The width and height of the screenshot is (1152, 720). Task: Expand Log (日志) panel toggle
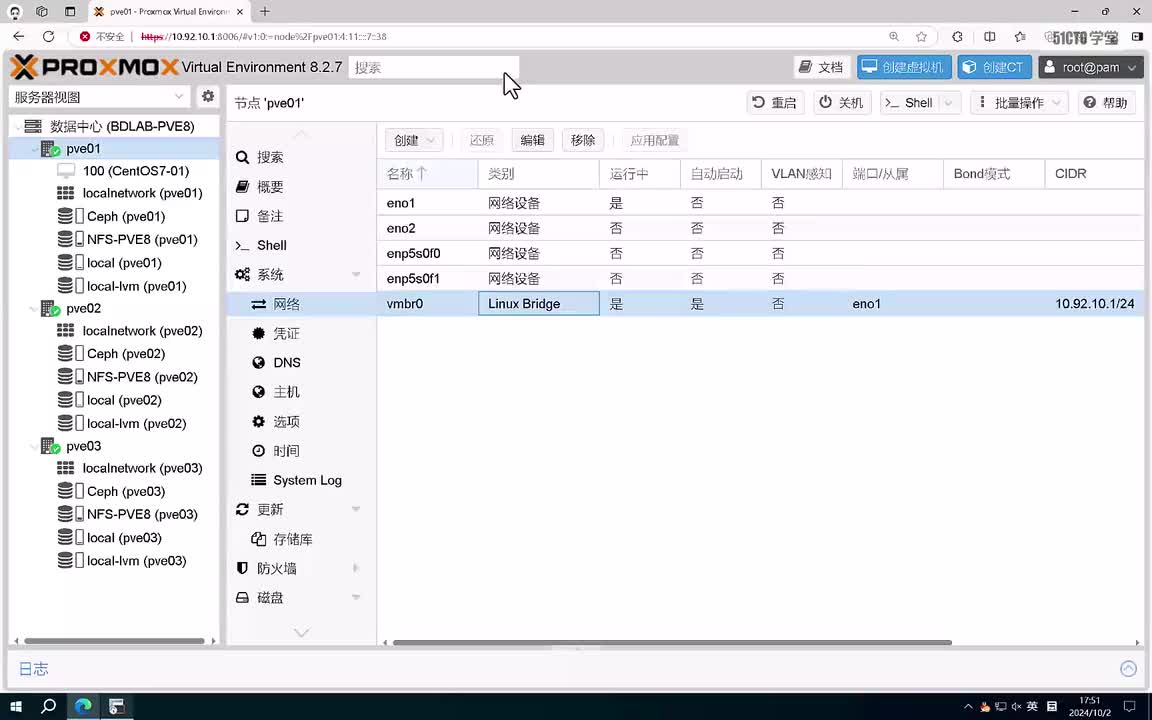coord(1128,669)
